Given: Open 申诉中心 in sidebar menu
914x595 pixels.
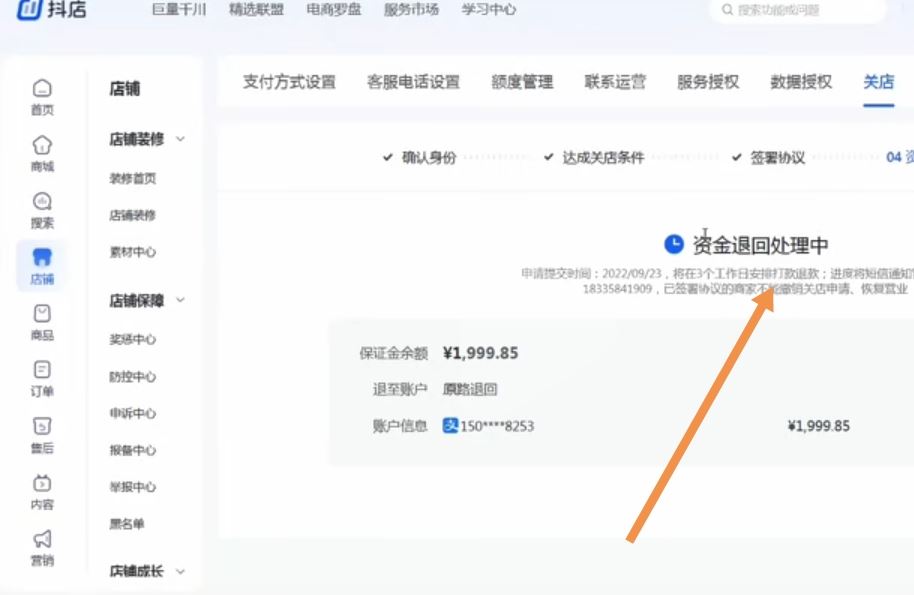Looking at the screenshot, I should click(132, 414).
